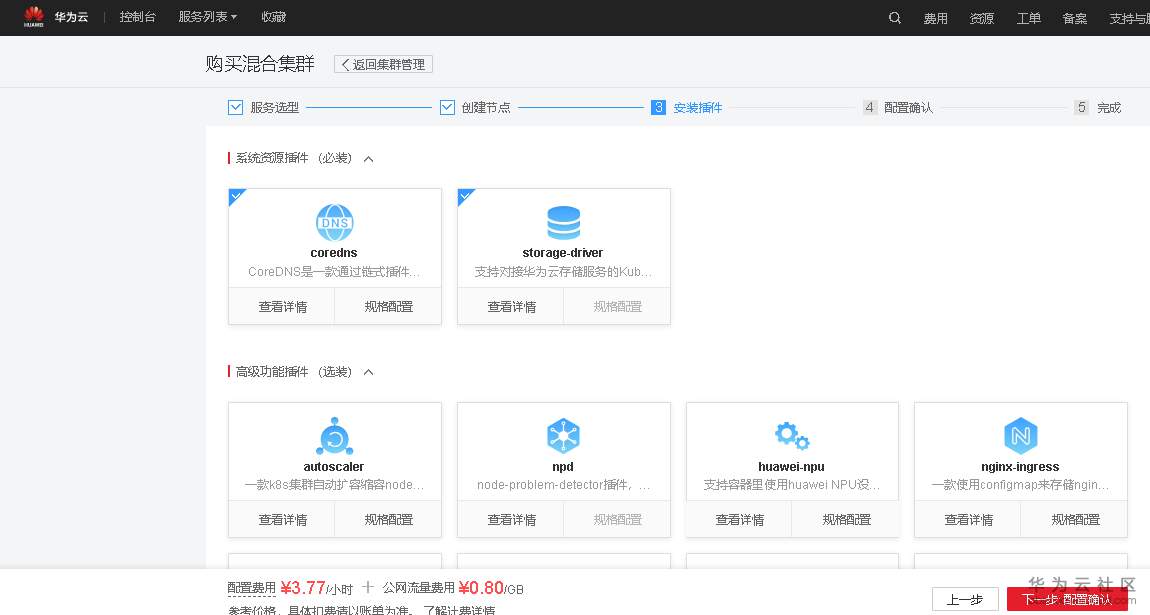Open the 了解计费详情 link

click(x=459, y=610)
